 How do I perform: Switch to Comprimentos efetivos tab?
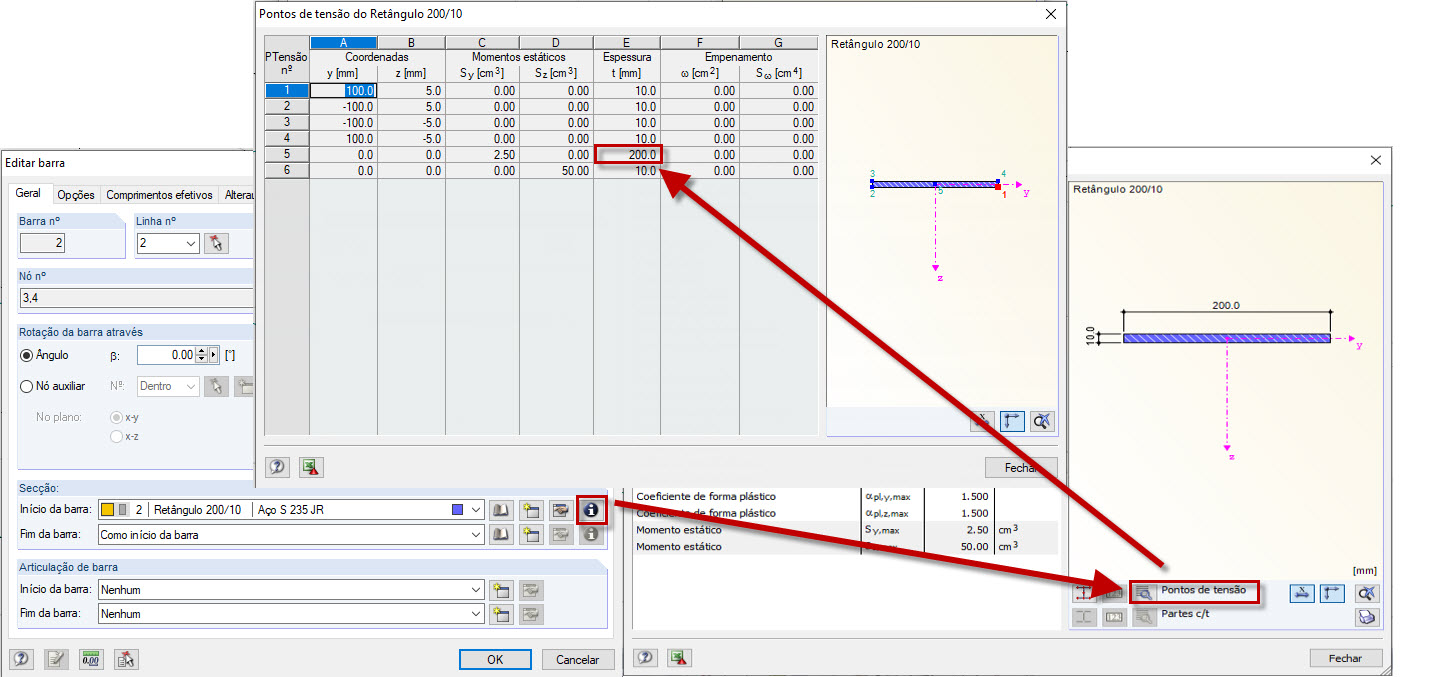[159, 195]
